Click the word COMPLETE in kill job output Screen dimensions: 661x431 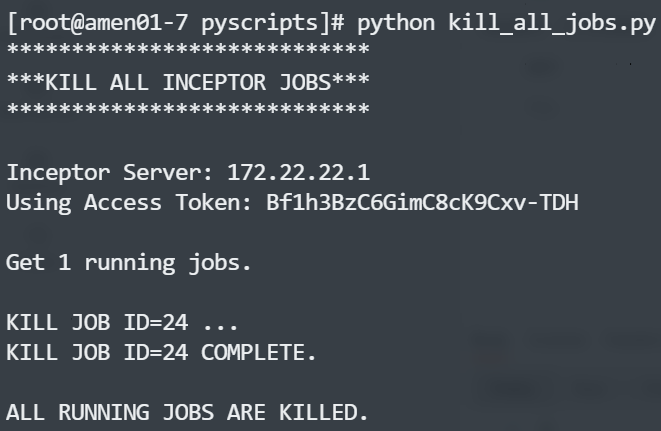(x=253, y=353)
